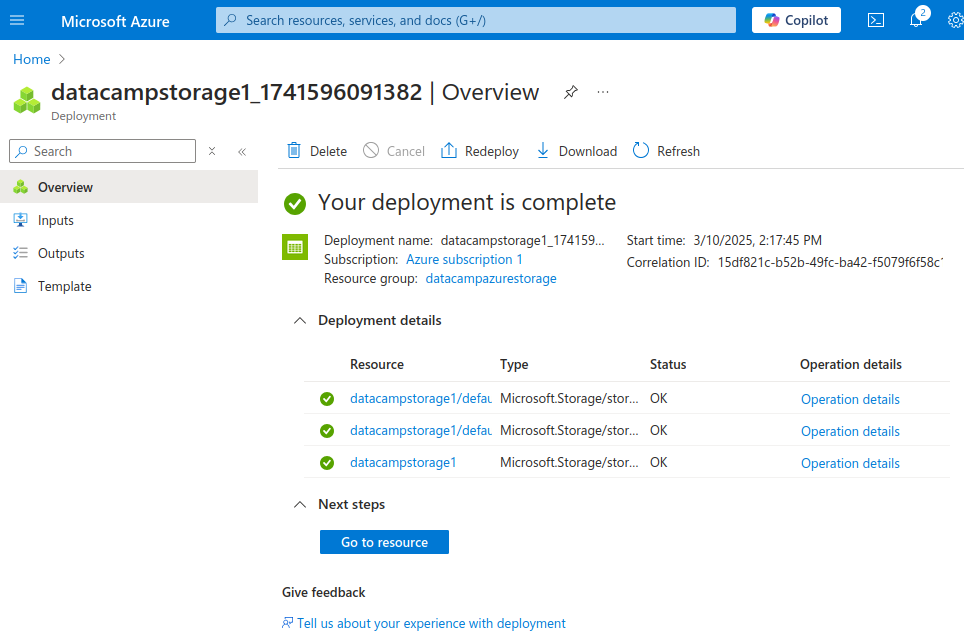
Task: Click the Template document icon in the sidebar
Action: point(20,286)
